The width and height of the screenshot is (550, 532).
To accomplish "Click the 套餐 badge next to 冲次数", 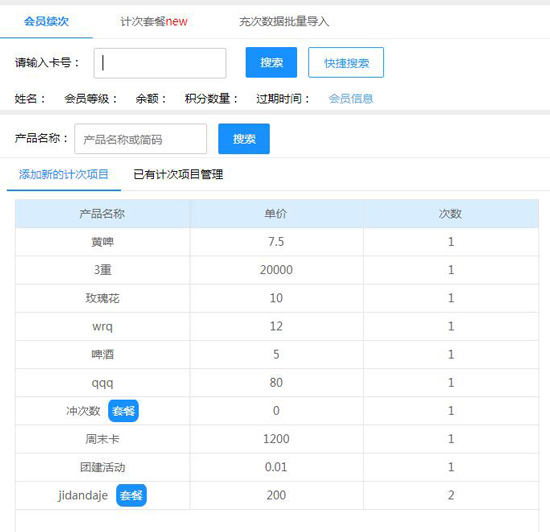I will 123,411.
